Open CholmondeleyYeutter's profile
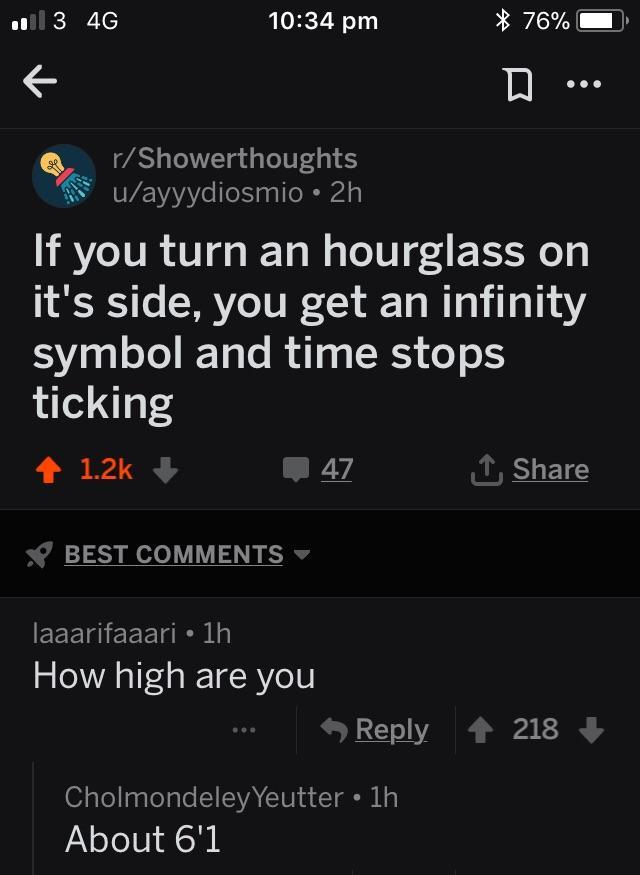This screenshot has height=875, width=640. pyautogui.click(x=204, y=797)
